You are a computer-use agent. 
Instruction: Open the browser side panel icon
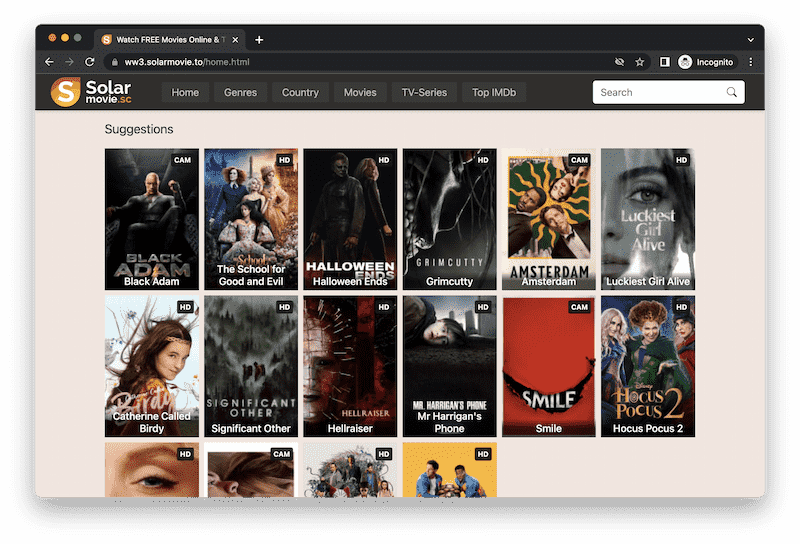tap(664, 62)
